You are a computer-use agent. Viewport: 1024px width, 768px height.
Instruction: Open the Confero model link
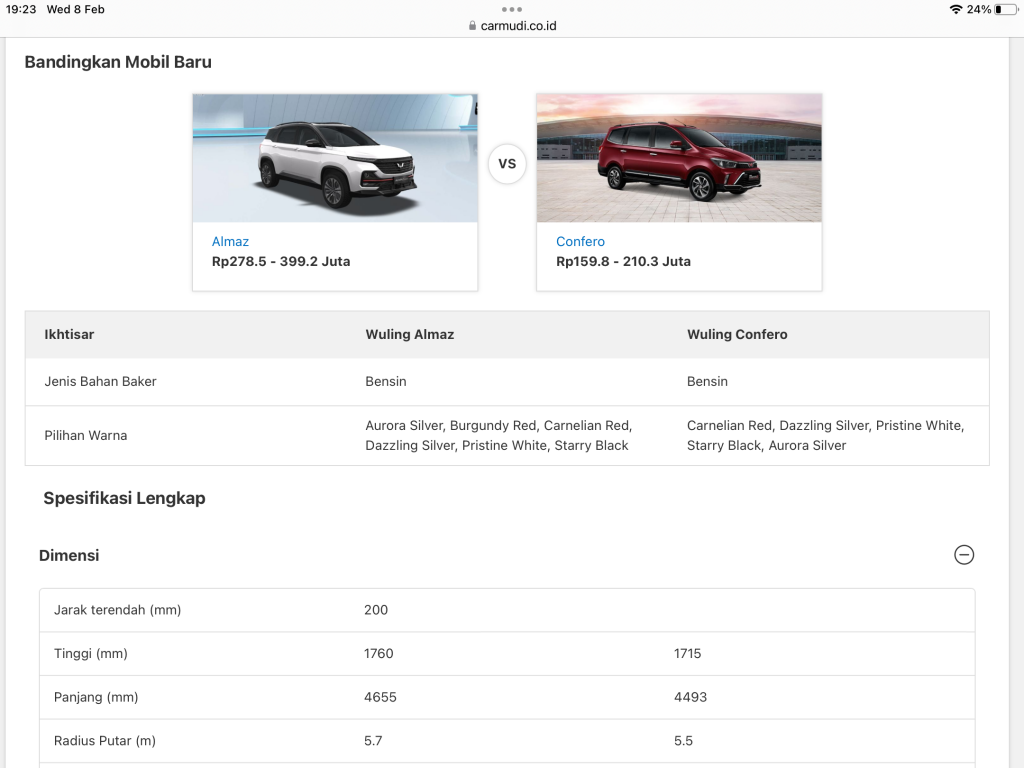(x=580, y=241)
